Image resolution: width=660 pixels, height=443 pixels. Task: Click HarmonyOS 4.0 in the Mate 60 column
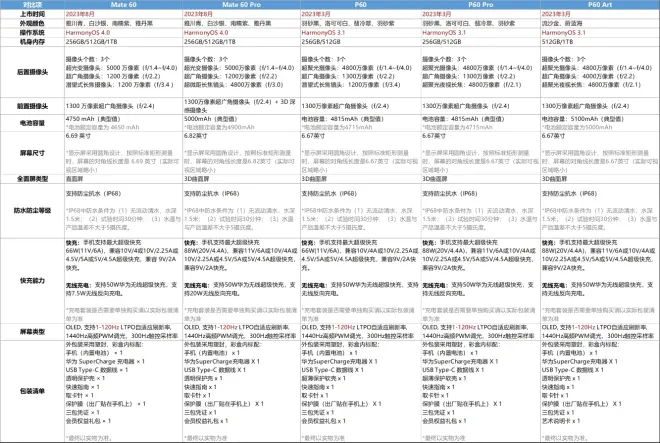point(87,33)
